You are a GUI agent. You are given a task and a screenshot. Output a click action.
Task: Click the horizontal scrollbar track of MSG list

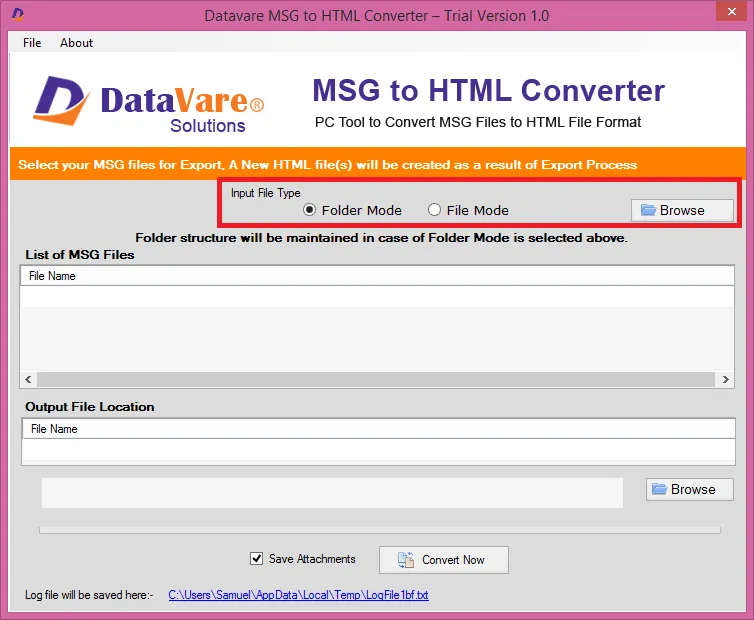click(x=376, y=380)
